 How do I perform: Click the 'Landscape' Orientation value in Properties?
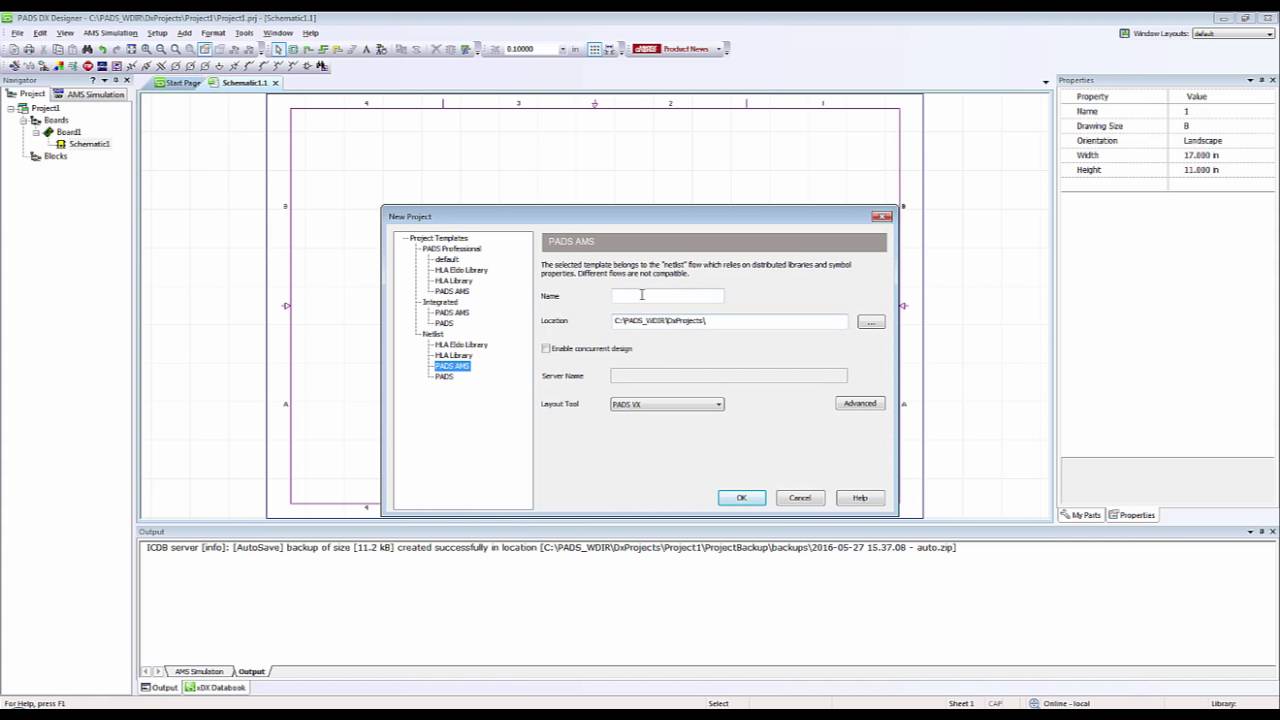[1203, 141]
